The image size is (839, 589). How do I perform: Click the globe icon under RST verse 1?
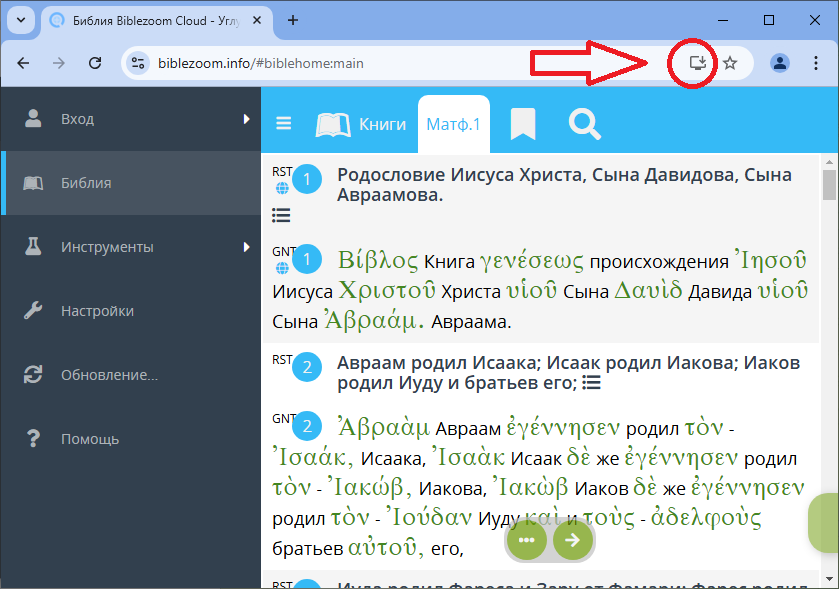(282, 188)
